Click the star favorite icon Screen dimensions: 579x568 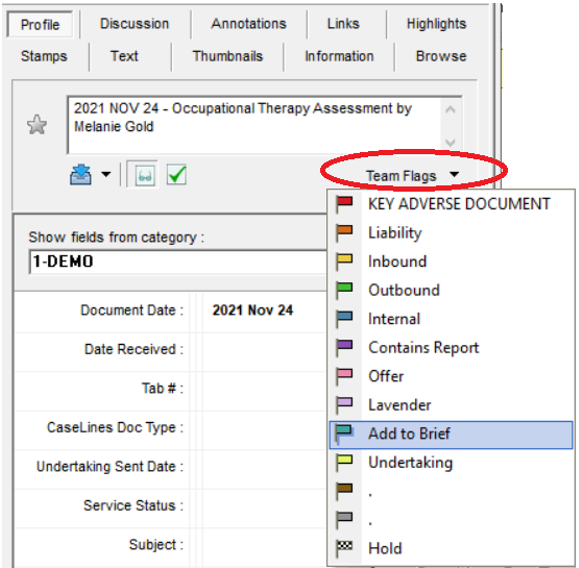(37, 125)
